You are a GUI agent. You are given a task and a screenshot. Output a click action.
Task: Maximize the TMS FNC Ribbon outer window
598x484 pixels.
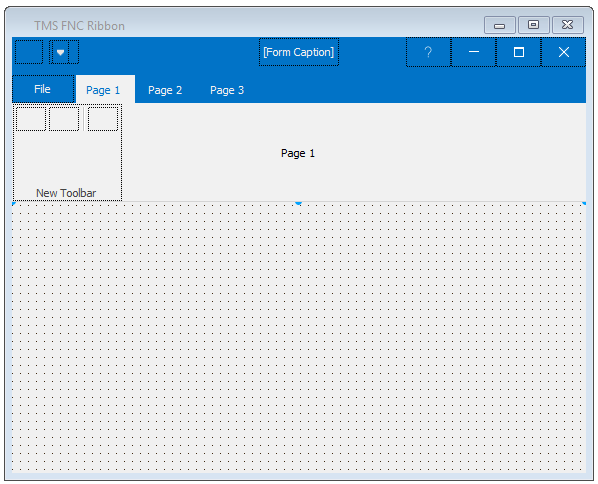pyautogui.click(x=534, y=25)
